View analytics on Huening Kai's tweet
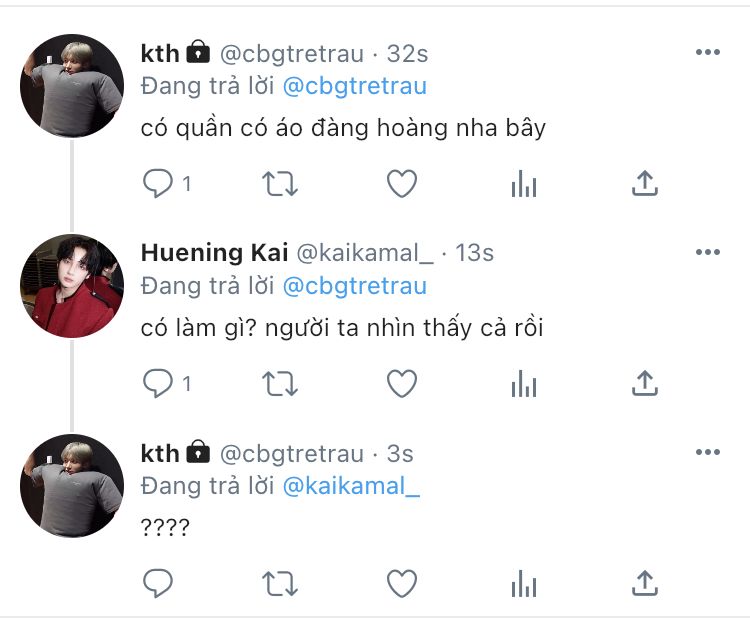The image size is (750, 618). point(524,383)
